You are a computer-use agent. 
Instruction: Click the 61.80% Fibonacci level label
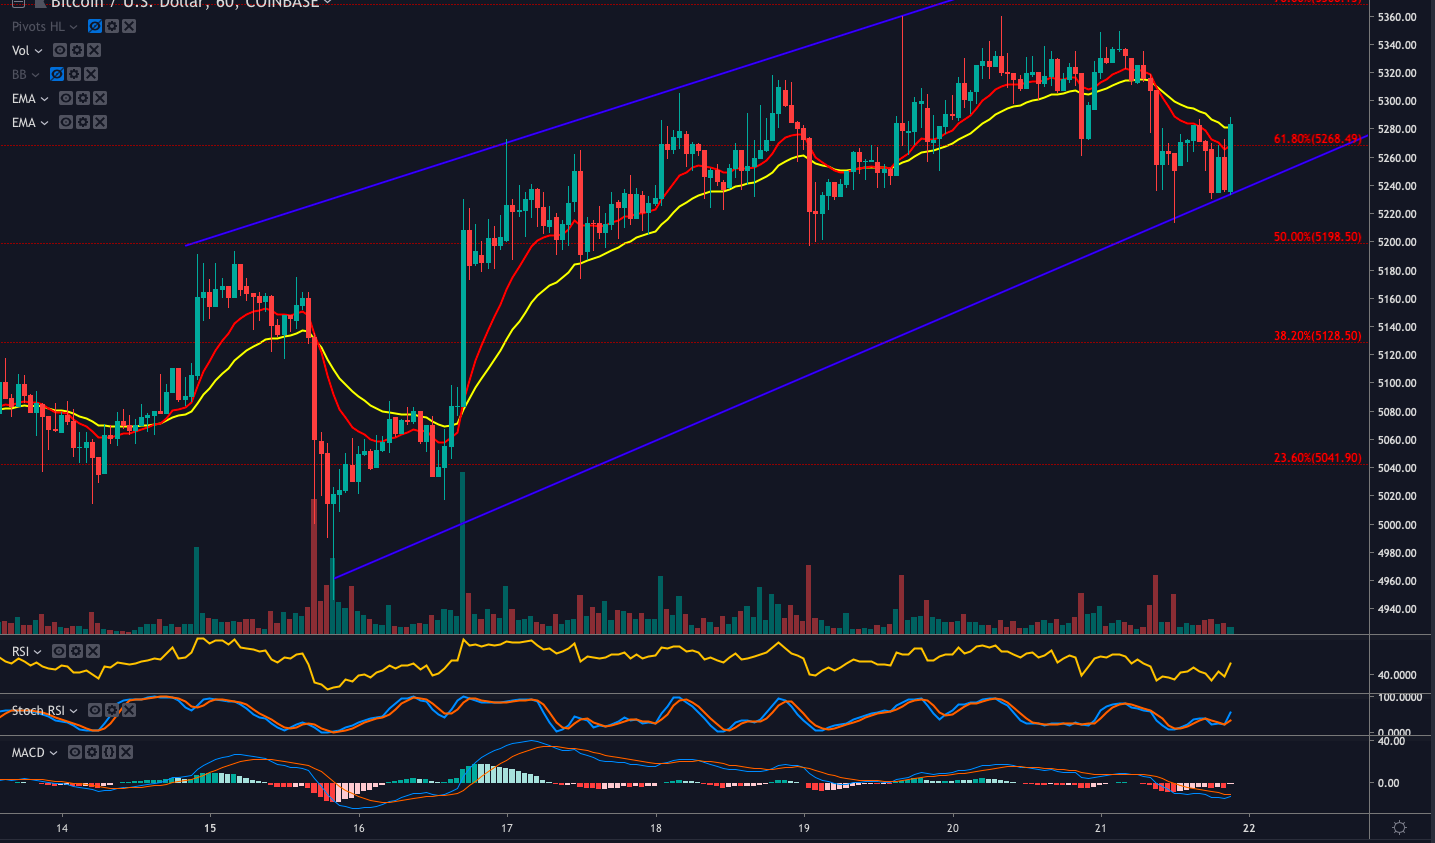coord(1305,140)
